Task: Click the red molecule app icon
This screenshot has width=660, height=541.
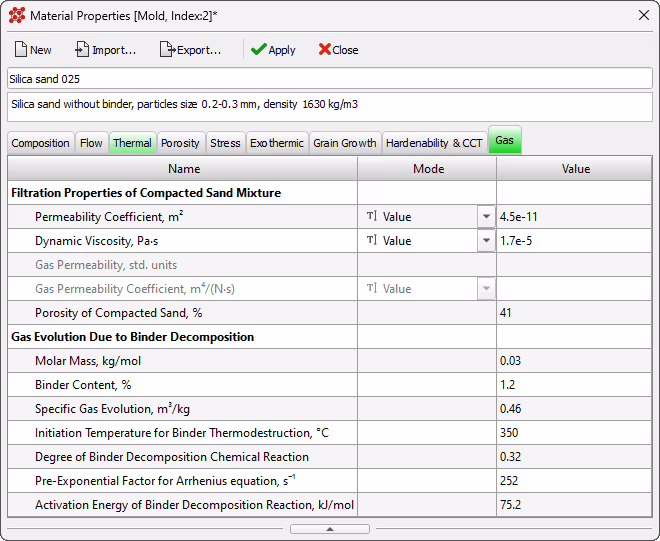Action: (x=17, y=16)
